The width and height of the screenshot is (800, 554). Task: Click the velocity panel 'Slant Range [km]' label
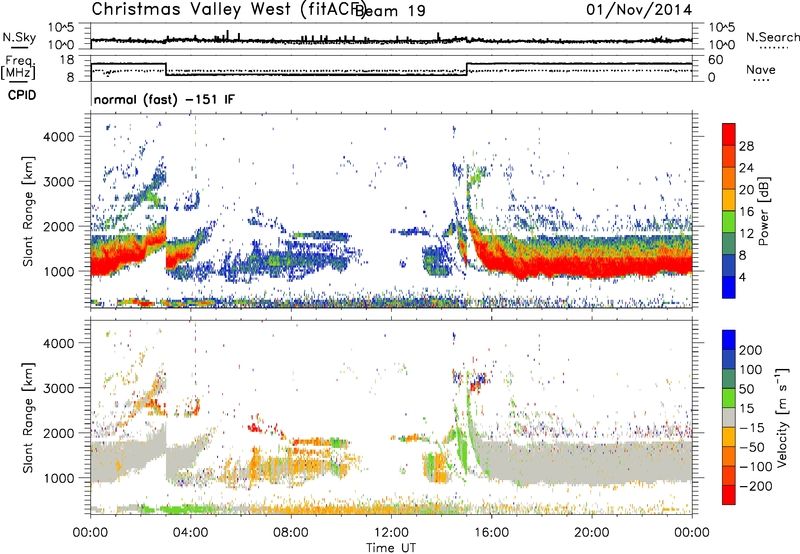28,417
